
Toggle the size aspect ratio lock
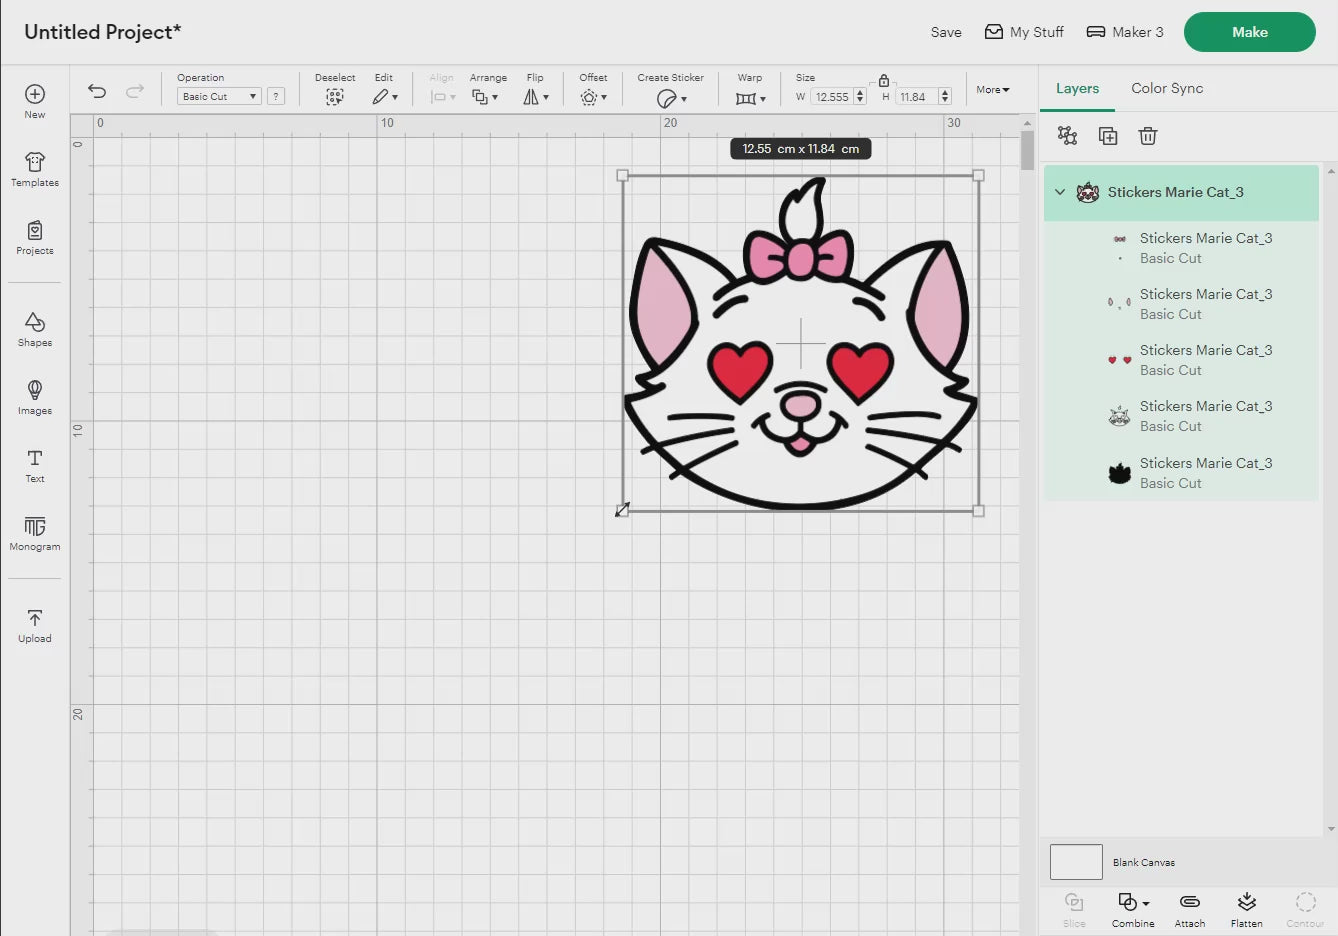(x=884, y=80)
